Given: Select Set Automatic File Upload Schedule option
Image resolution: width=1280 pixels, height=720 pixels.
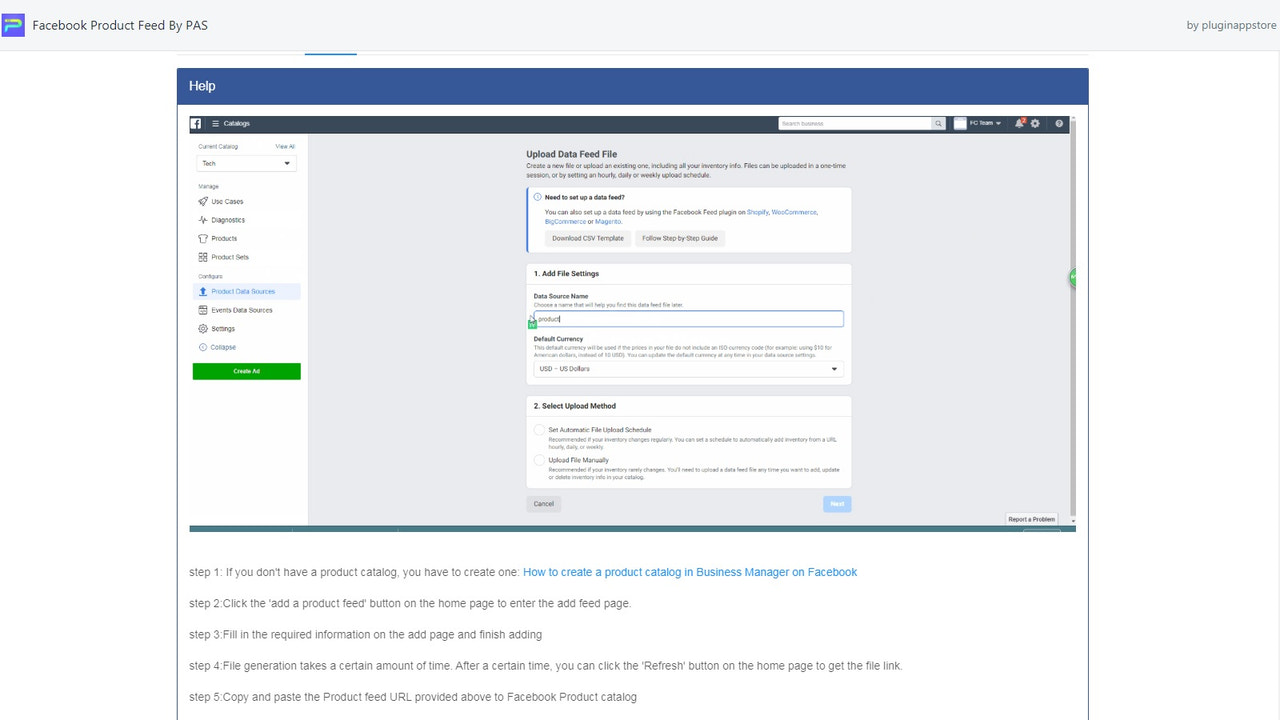Looking at the screenshot, I should tap(540, 430).
